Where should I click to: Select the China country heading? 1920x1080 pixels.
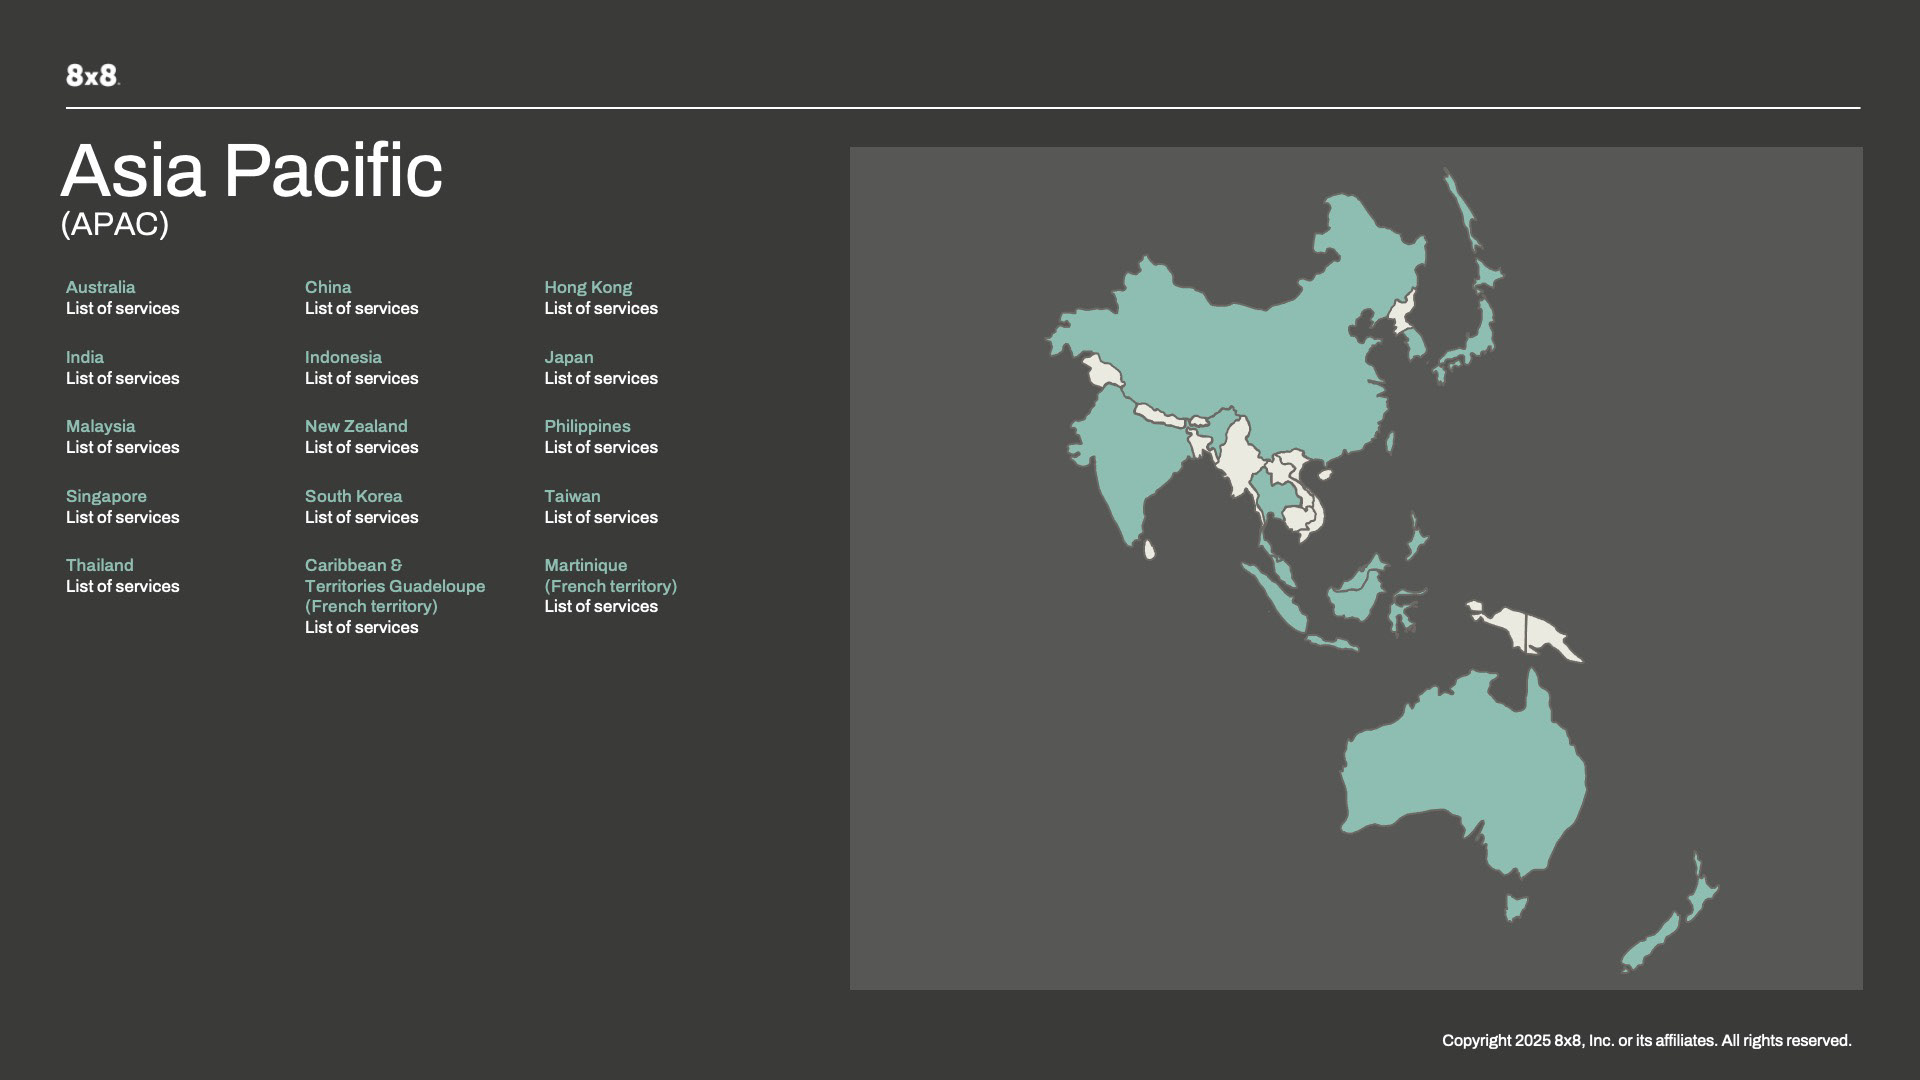pyautogui.click(x=327, y=287)
